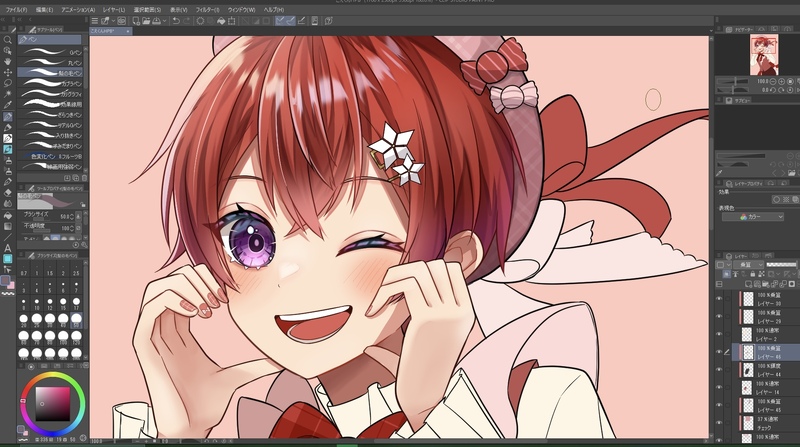Screen dimensions: 800x447
Task: Hide layer レイヤー 44
Action: 719,369
